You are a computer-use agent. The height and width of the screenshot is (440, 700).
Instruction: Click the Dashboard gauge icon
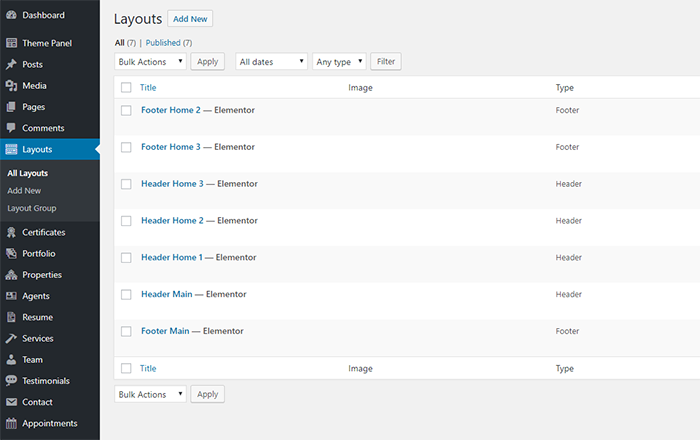[11, 15]
